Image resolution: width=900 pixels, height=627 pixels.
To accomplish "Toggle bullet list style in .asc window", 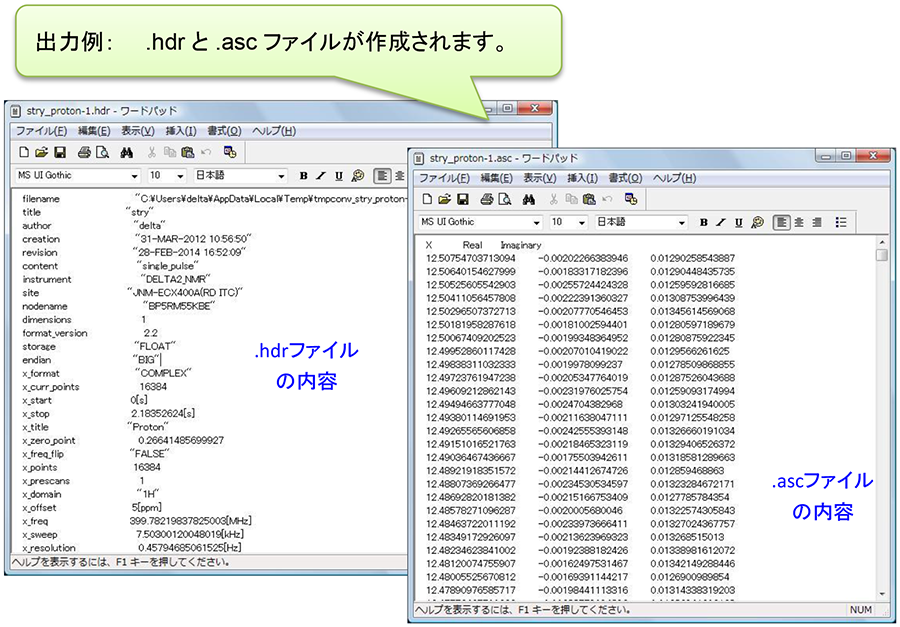I will pyautogui.click(x=841, y=222).
